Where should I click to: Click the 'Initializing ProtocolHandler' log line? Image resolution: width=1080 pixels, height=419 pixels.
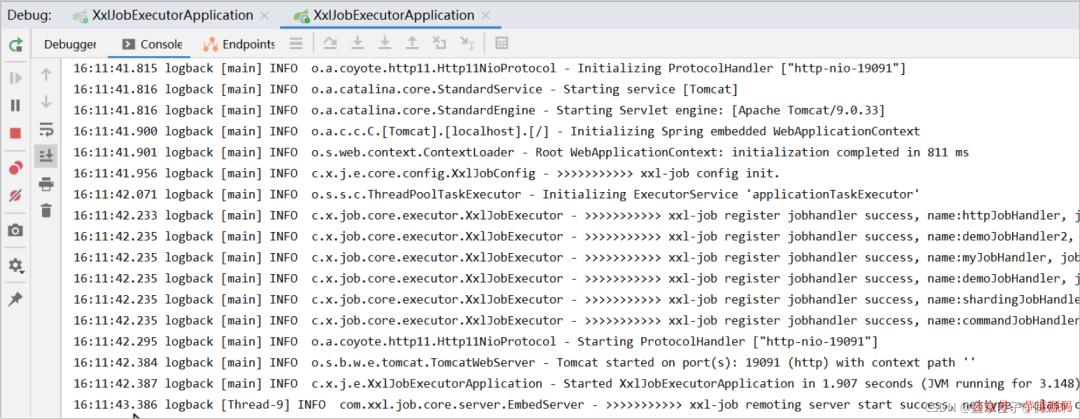click(489, 68)
